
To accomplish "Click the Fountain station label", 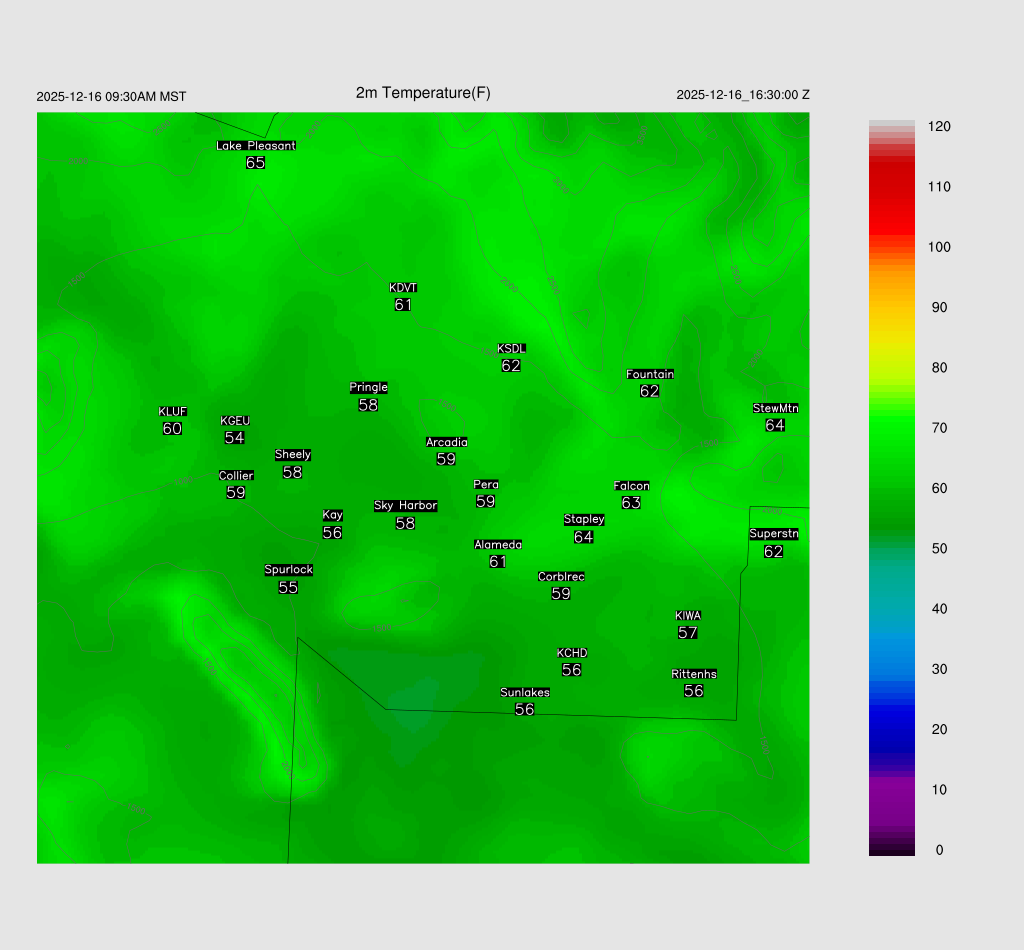I will [650, 375].
